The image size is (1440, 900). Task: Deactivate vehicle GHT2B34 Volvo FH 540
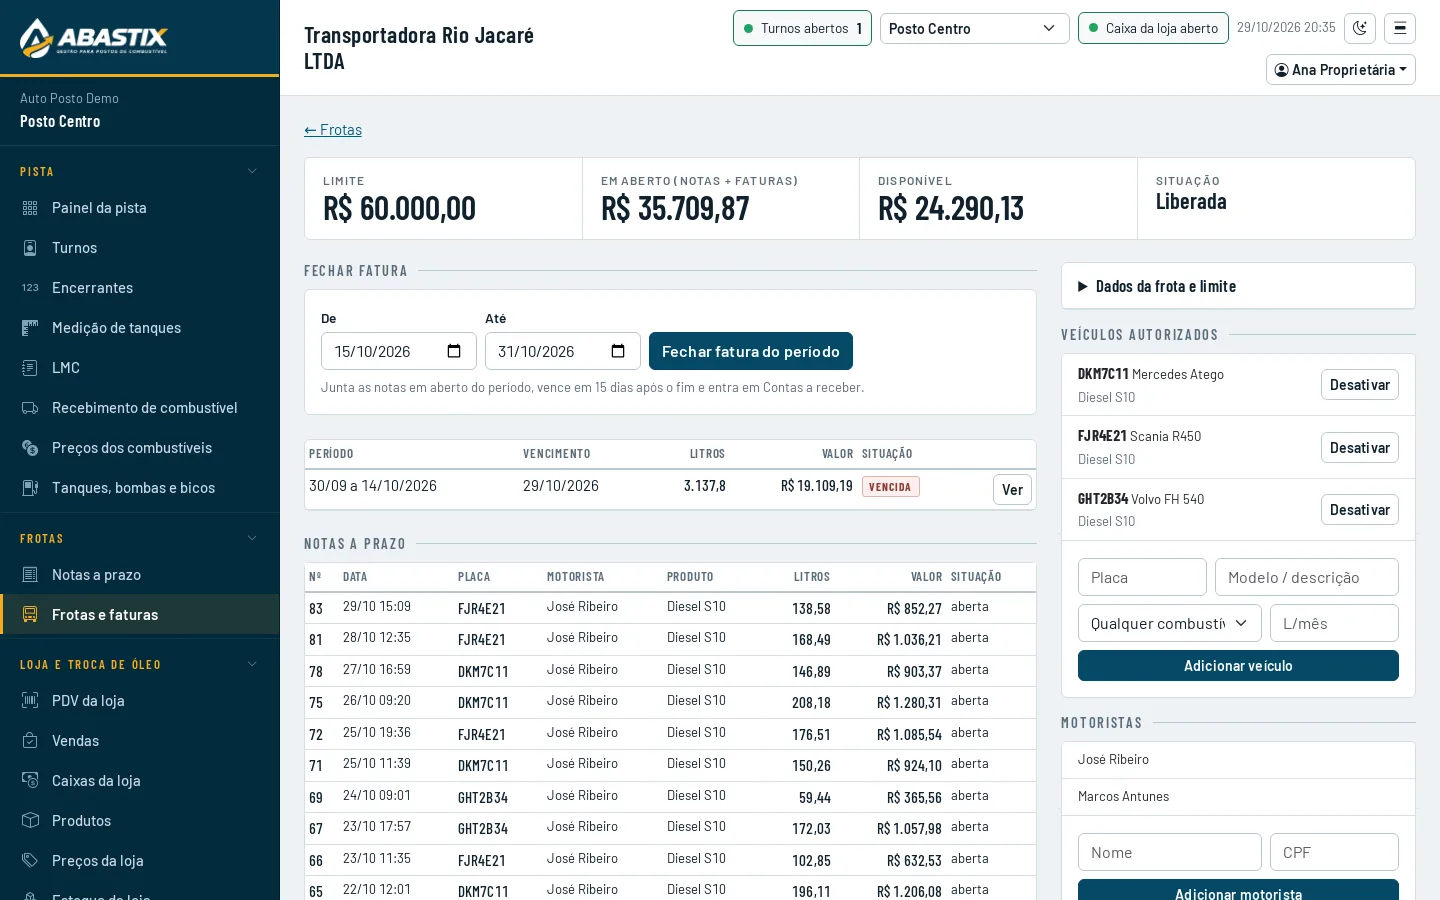1360,510
